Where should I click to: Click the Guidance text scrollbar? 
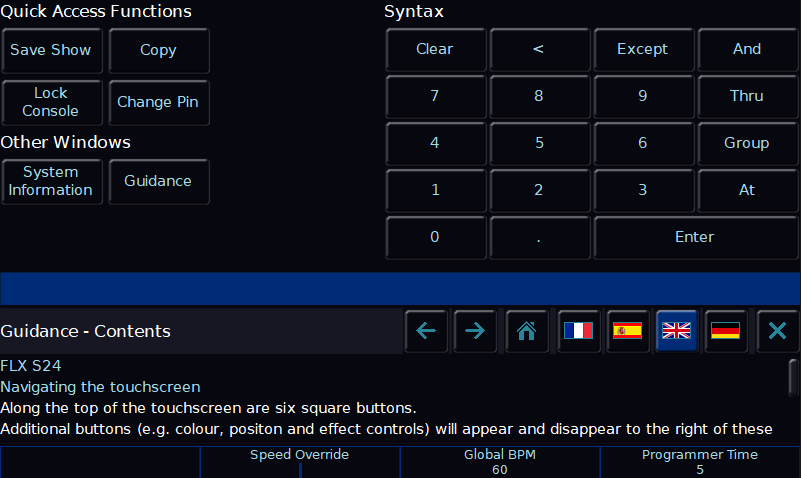click(x=793, y=378)
